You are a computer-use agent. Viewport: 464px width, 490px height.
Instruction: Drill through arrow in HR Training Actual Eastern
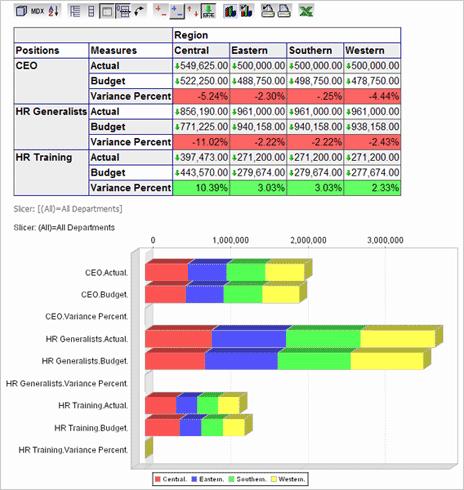click(x=235, y=158)
